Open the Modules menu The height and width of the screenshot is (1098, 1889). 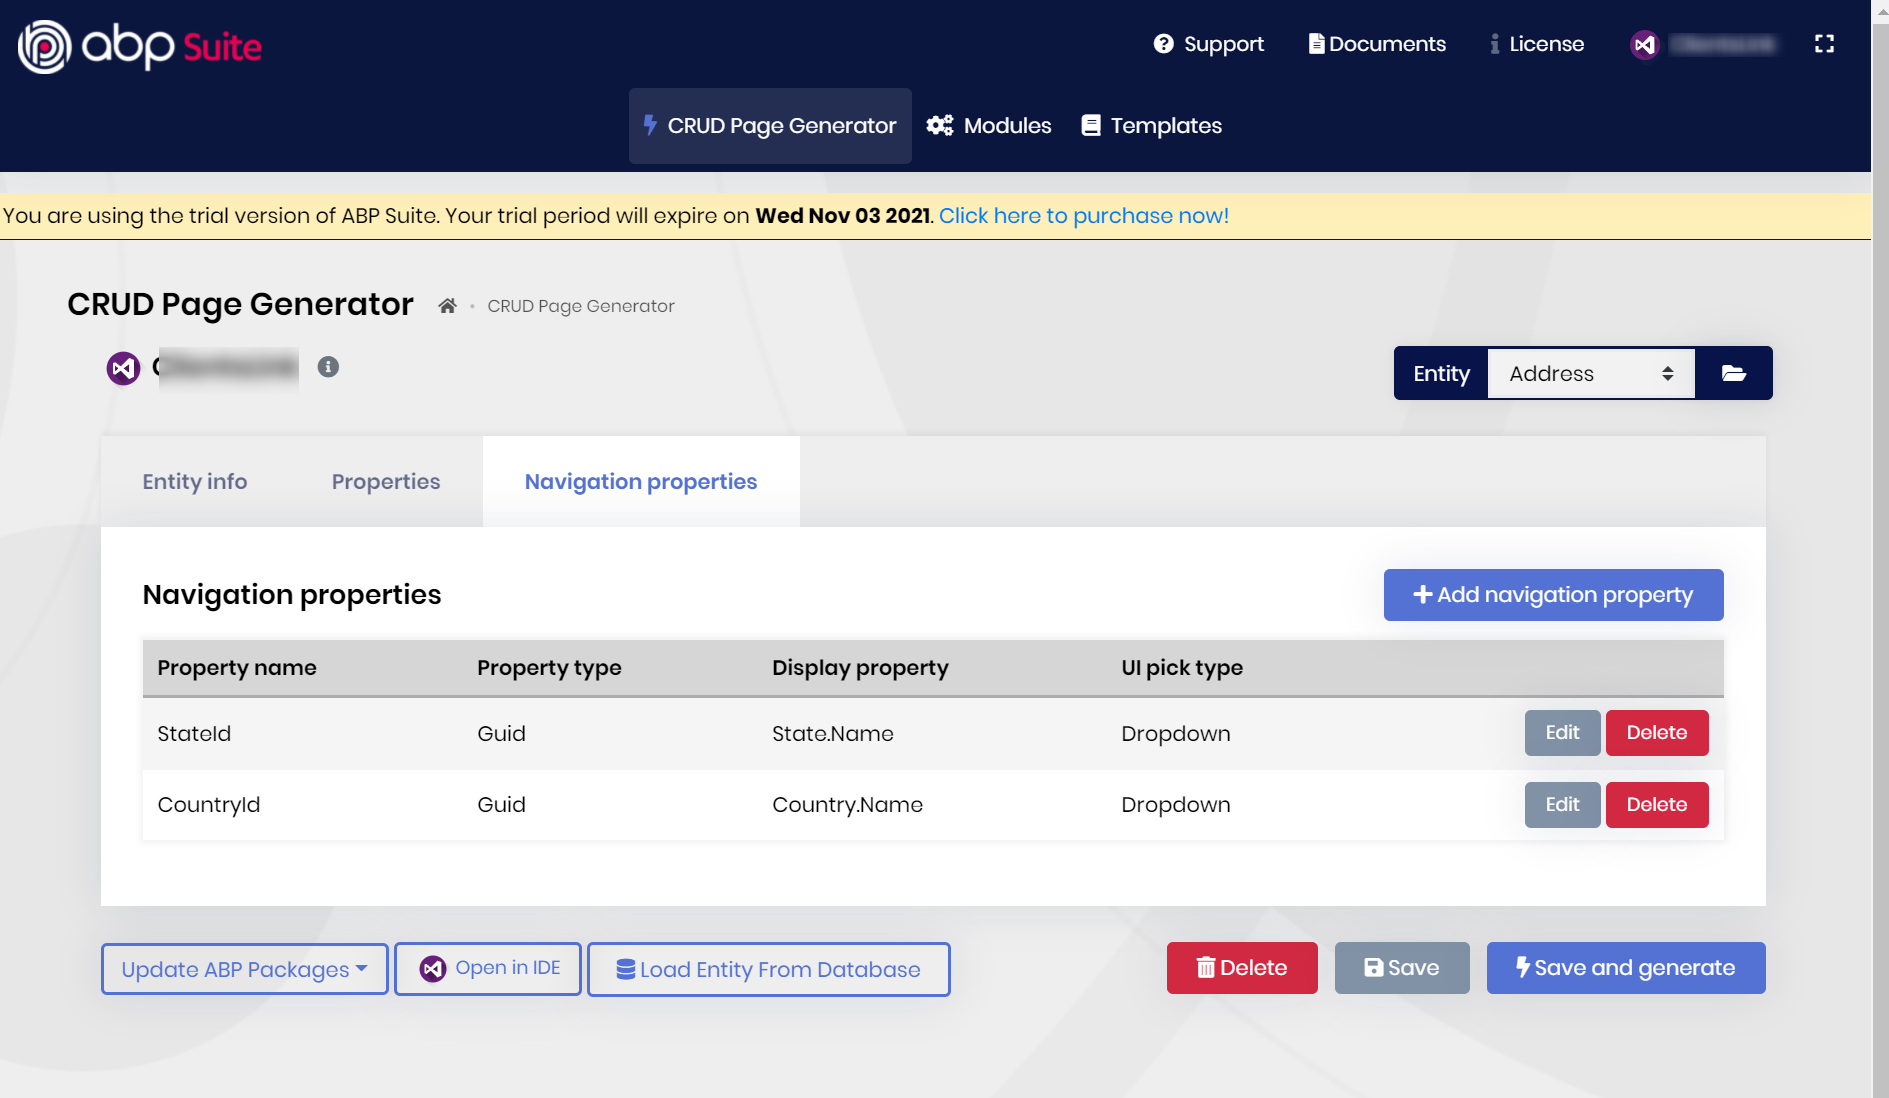[989, 126]
